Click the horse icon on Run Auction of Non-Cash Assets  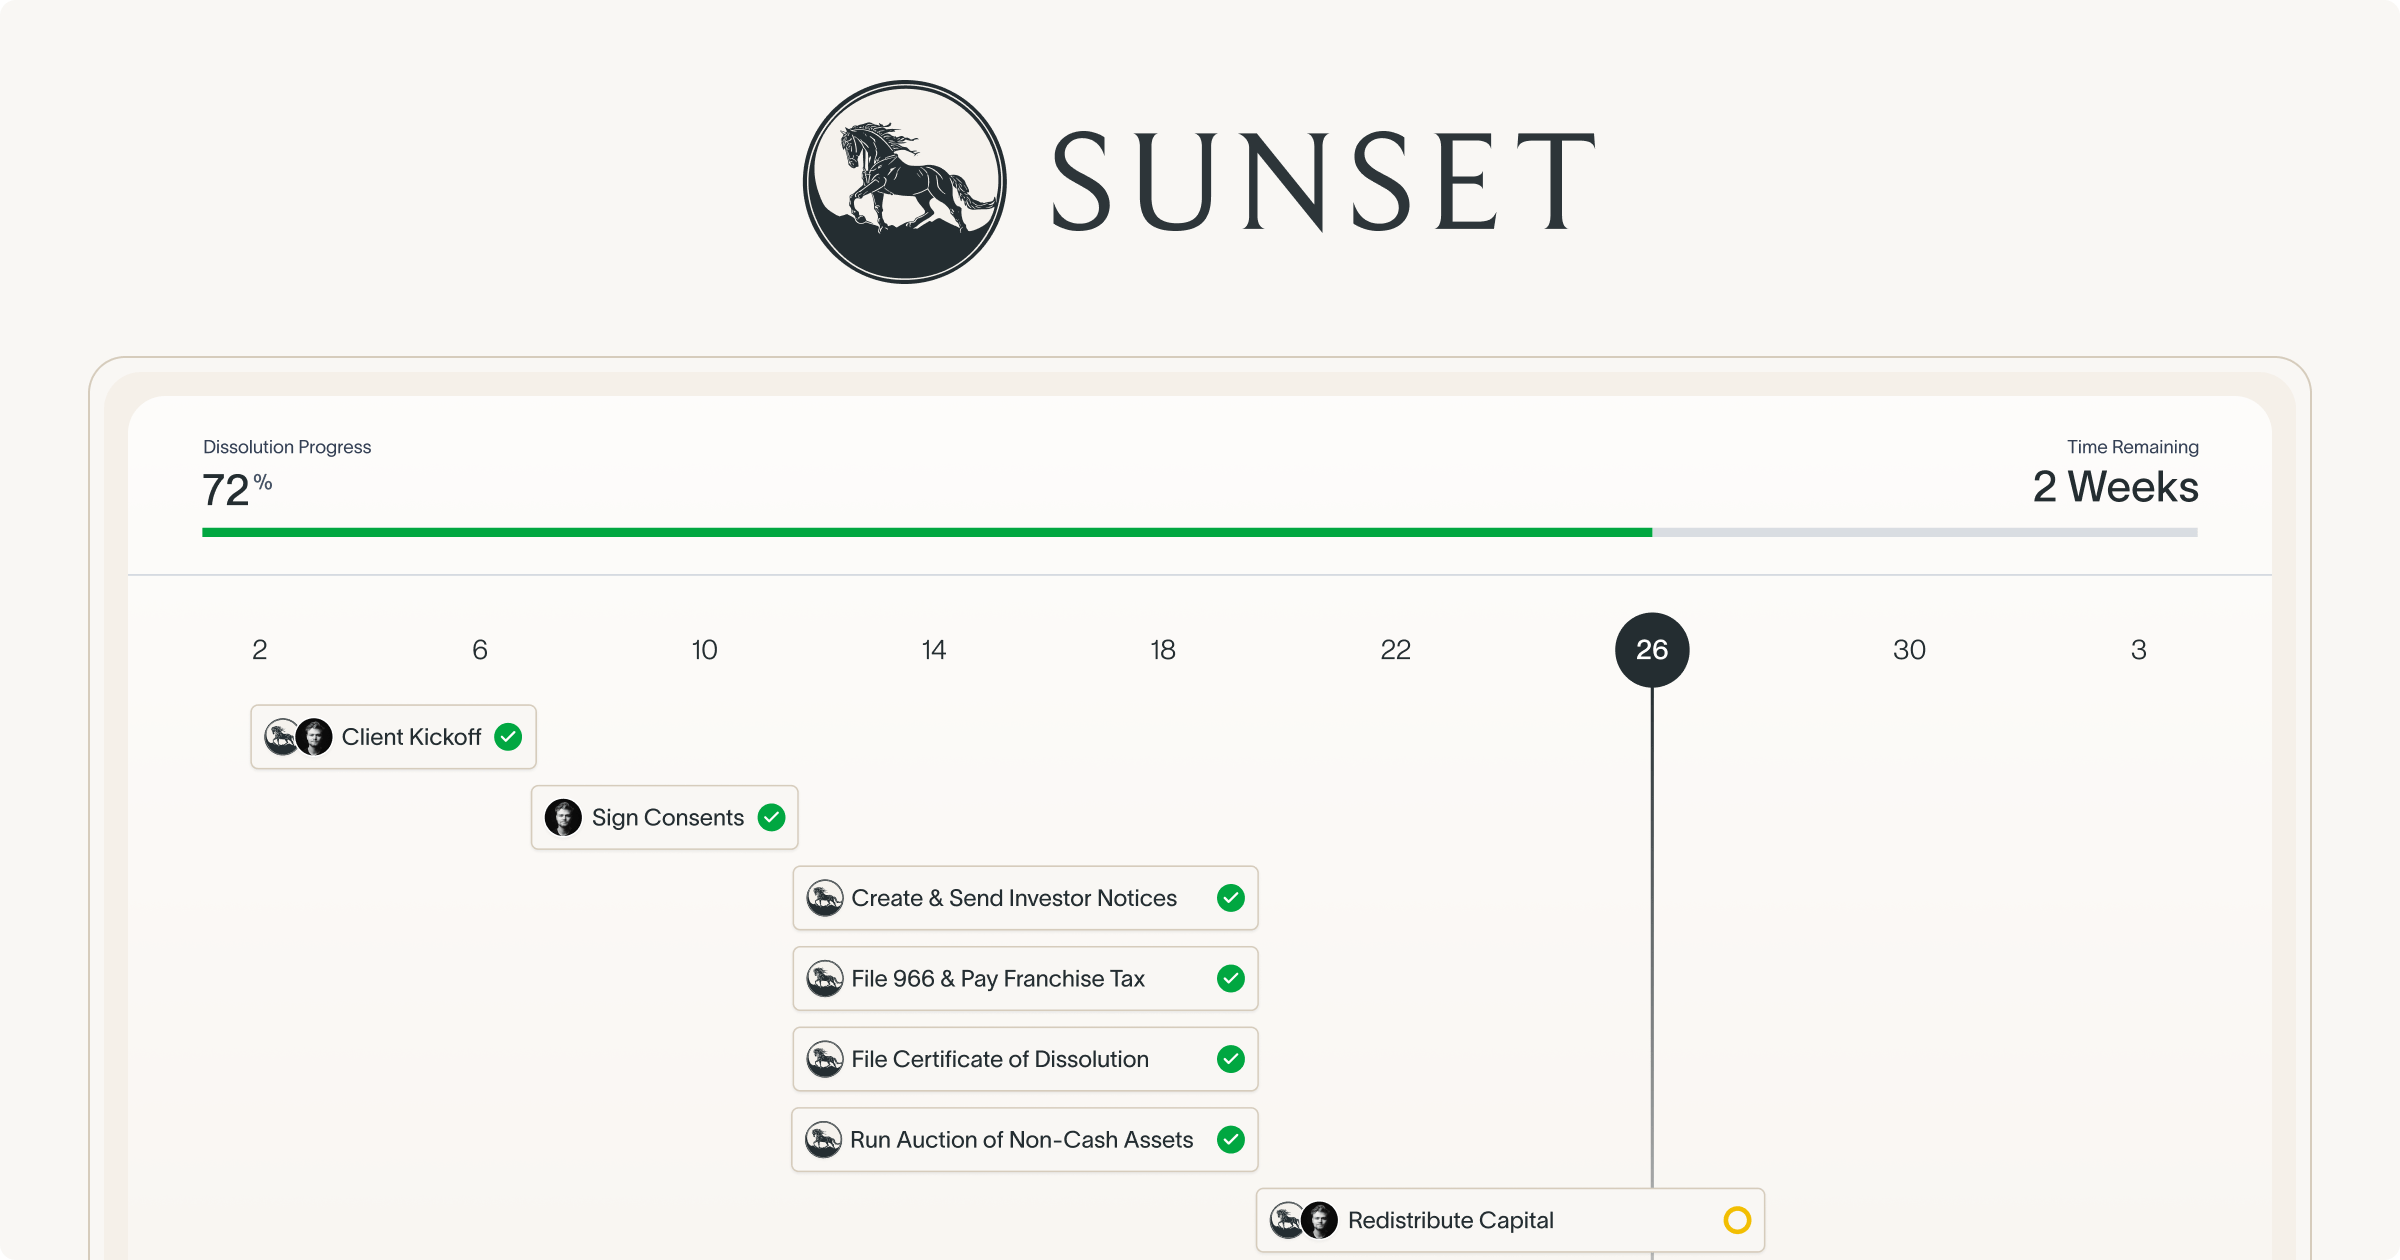coord(826,1139)
